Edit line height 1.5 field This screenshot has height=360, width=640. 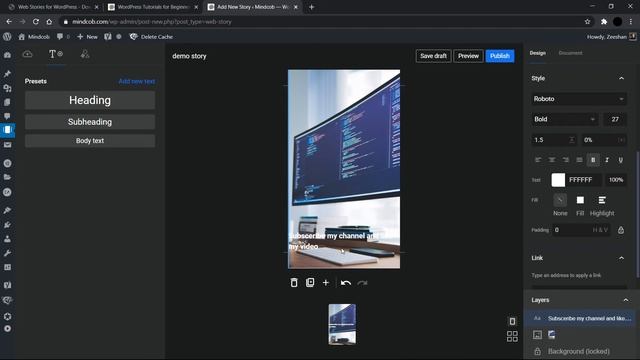click(555, 140)
